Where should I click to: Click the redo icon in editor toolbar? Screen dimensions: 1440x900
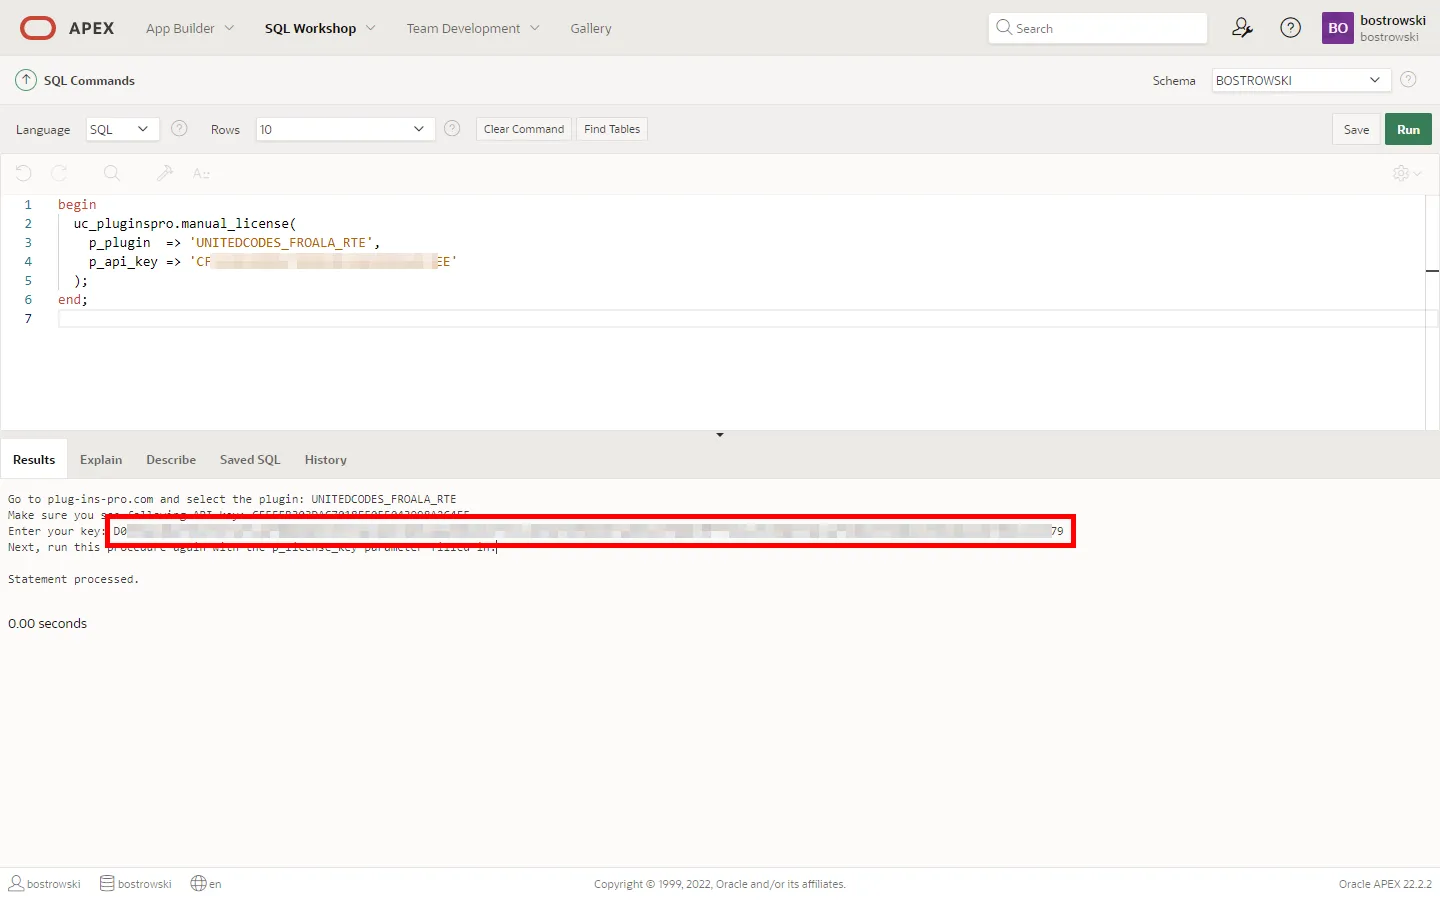click(59, 173)
